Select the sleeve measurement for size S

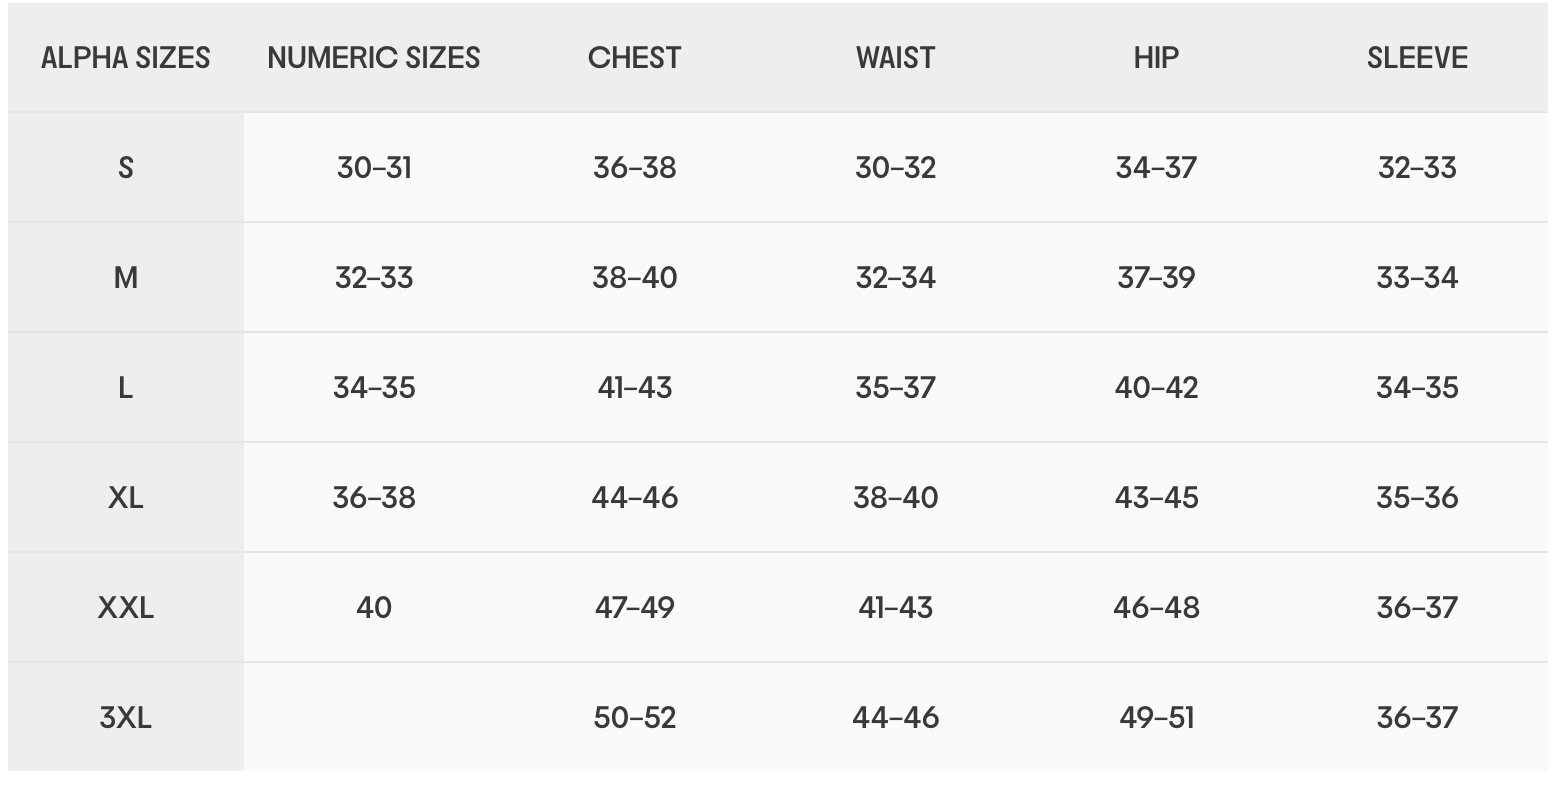(x=1417, y=168)
